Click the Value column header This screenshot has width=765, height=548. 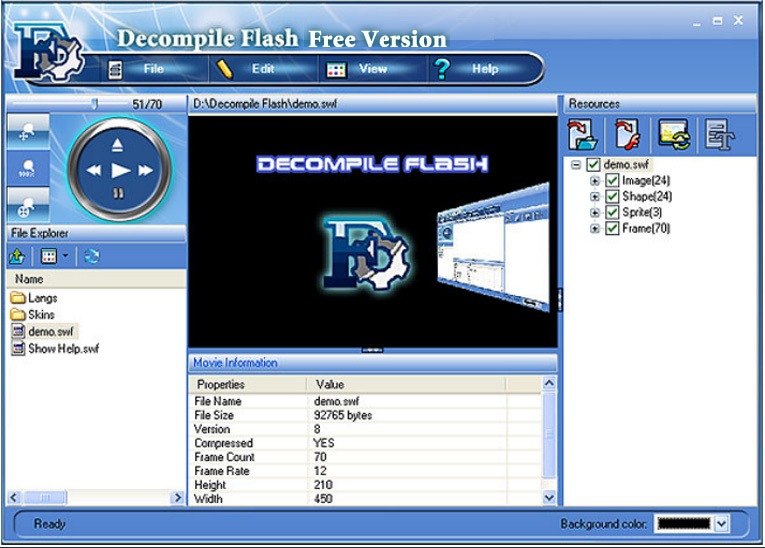(x=406, y=385)
